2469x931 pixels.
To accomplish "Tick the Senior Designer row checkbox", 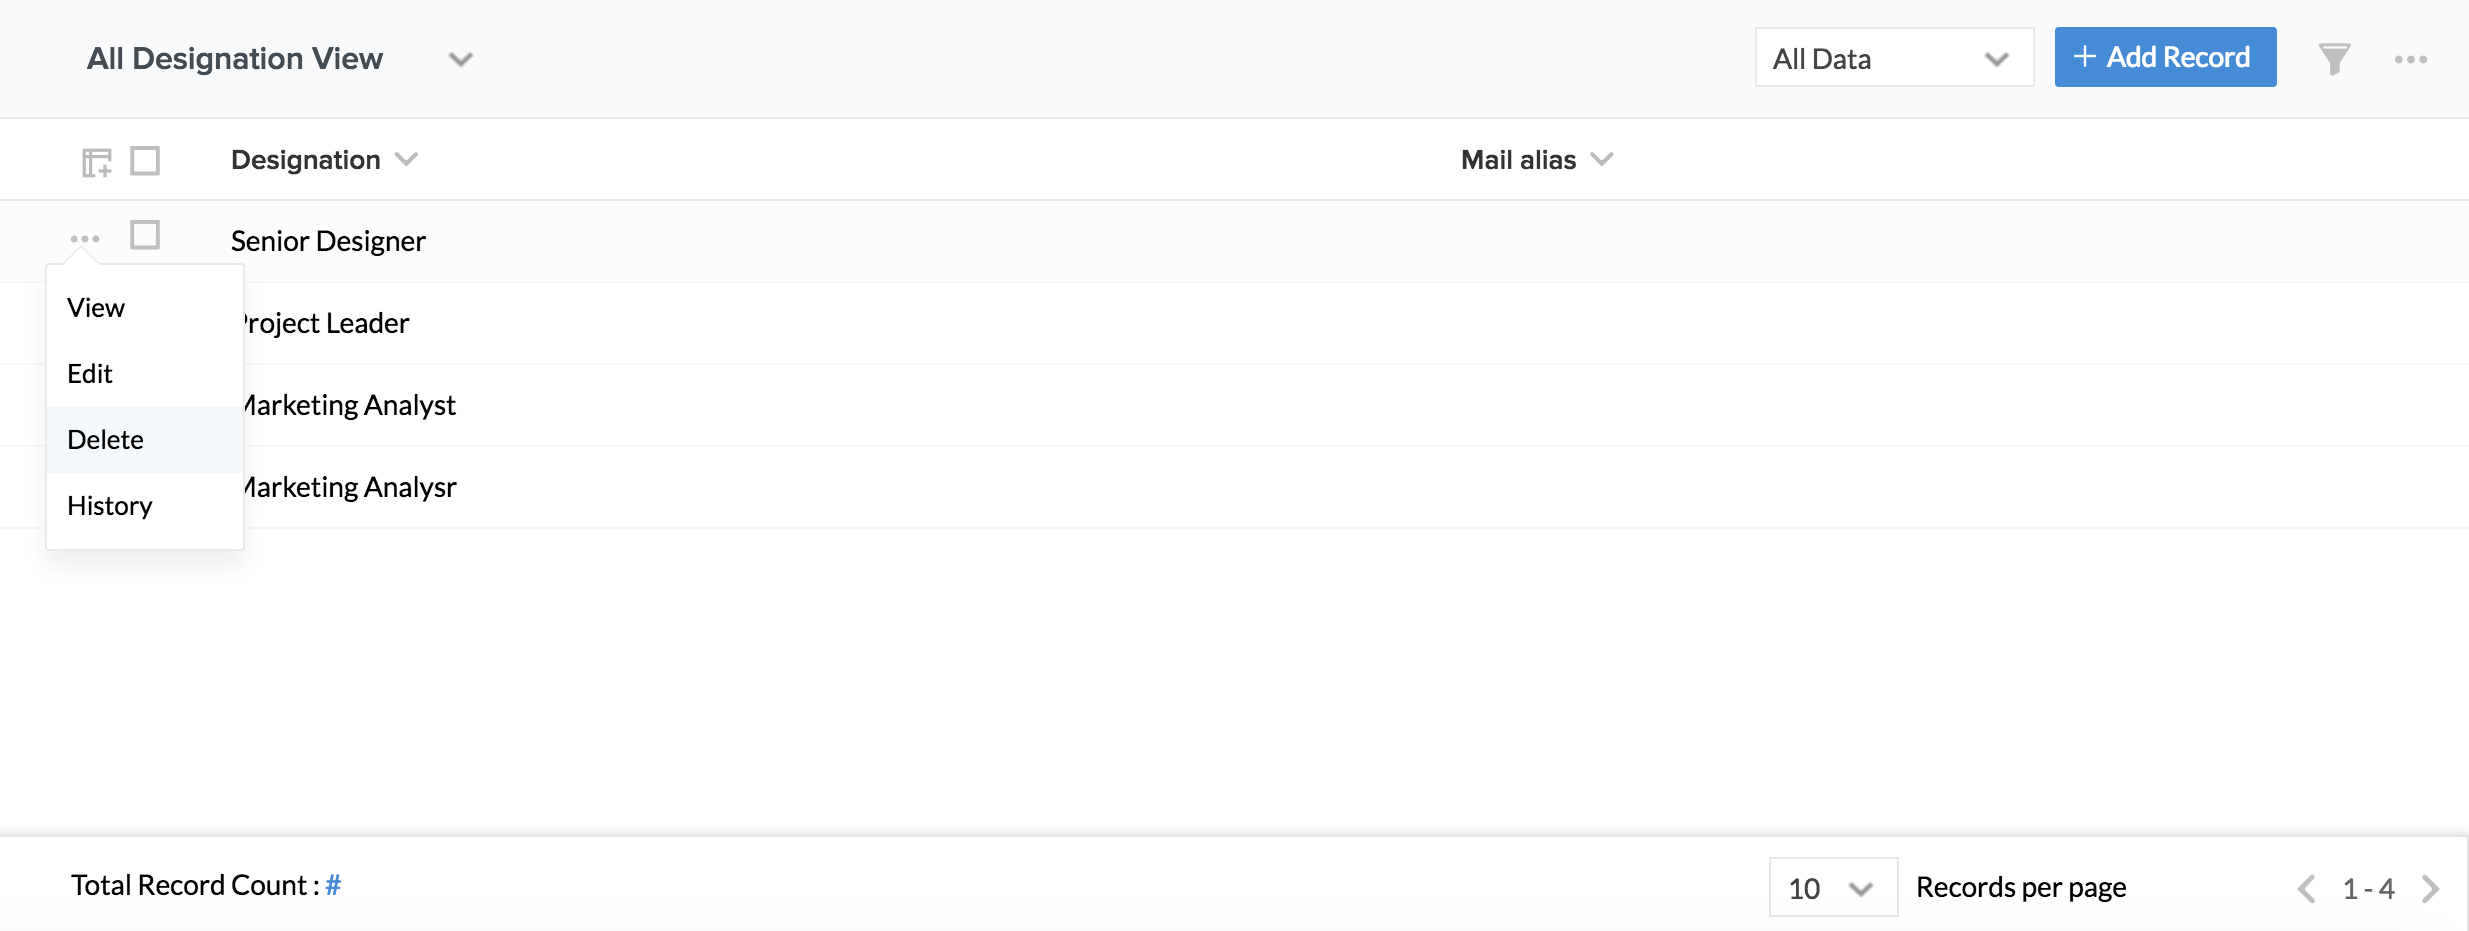I will tap(145, 235).
